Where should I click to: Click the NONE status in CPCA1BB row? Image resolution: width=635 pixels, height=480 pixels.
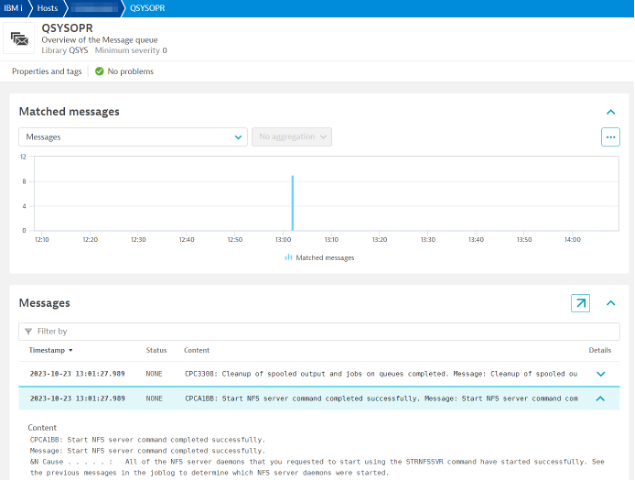tap(154, 399)
